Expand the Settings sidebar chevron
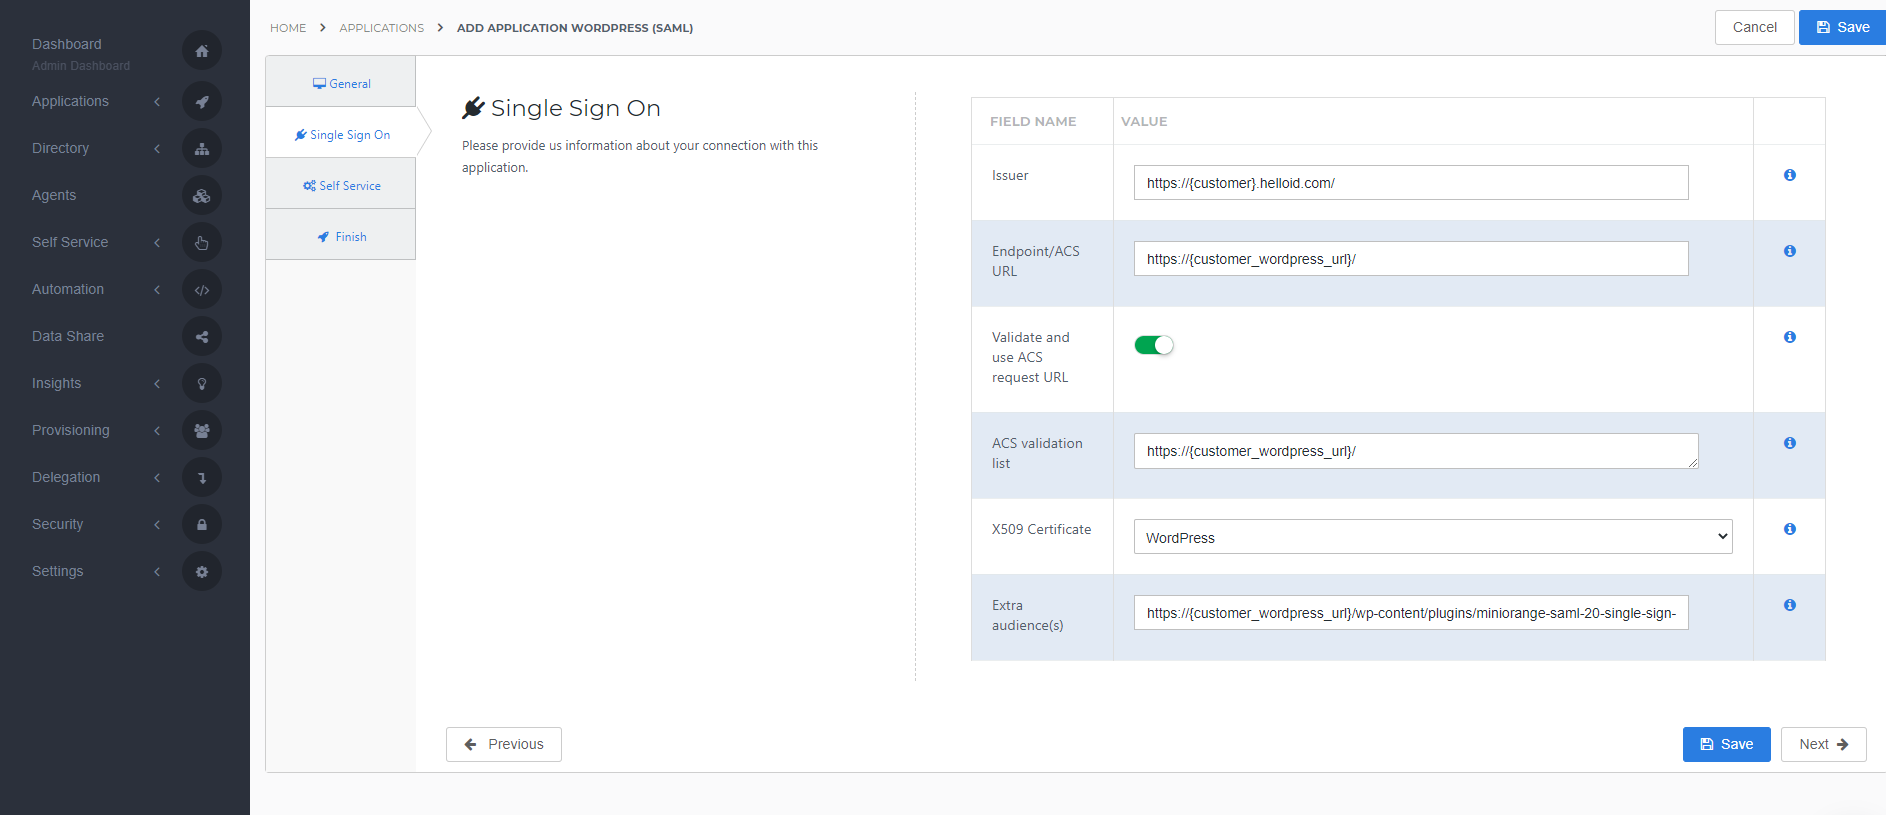Image resolution: width=1886 pixels, height=815 pixels. click(157, 571)
